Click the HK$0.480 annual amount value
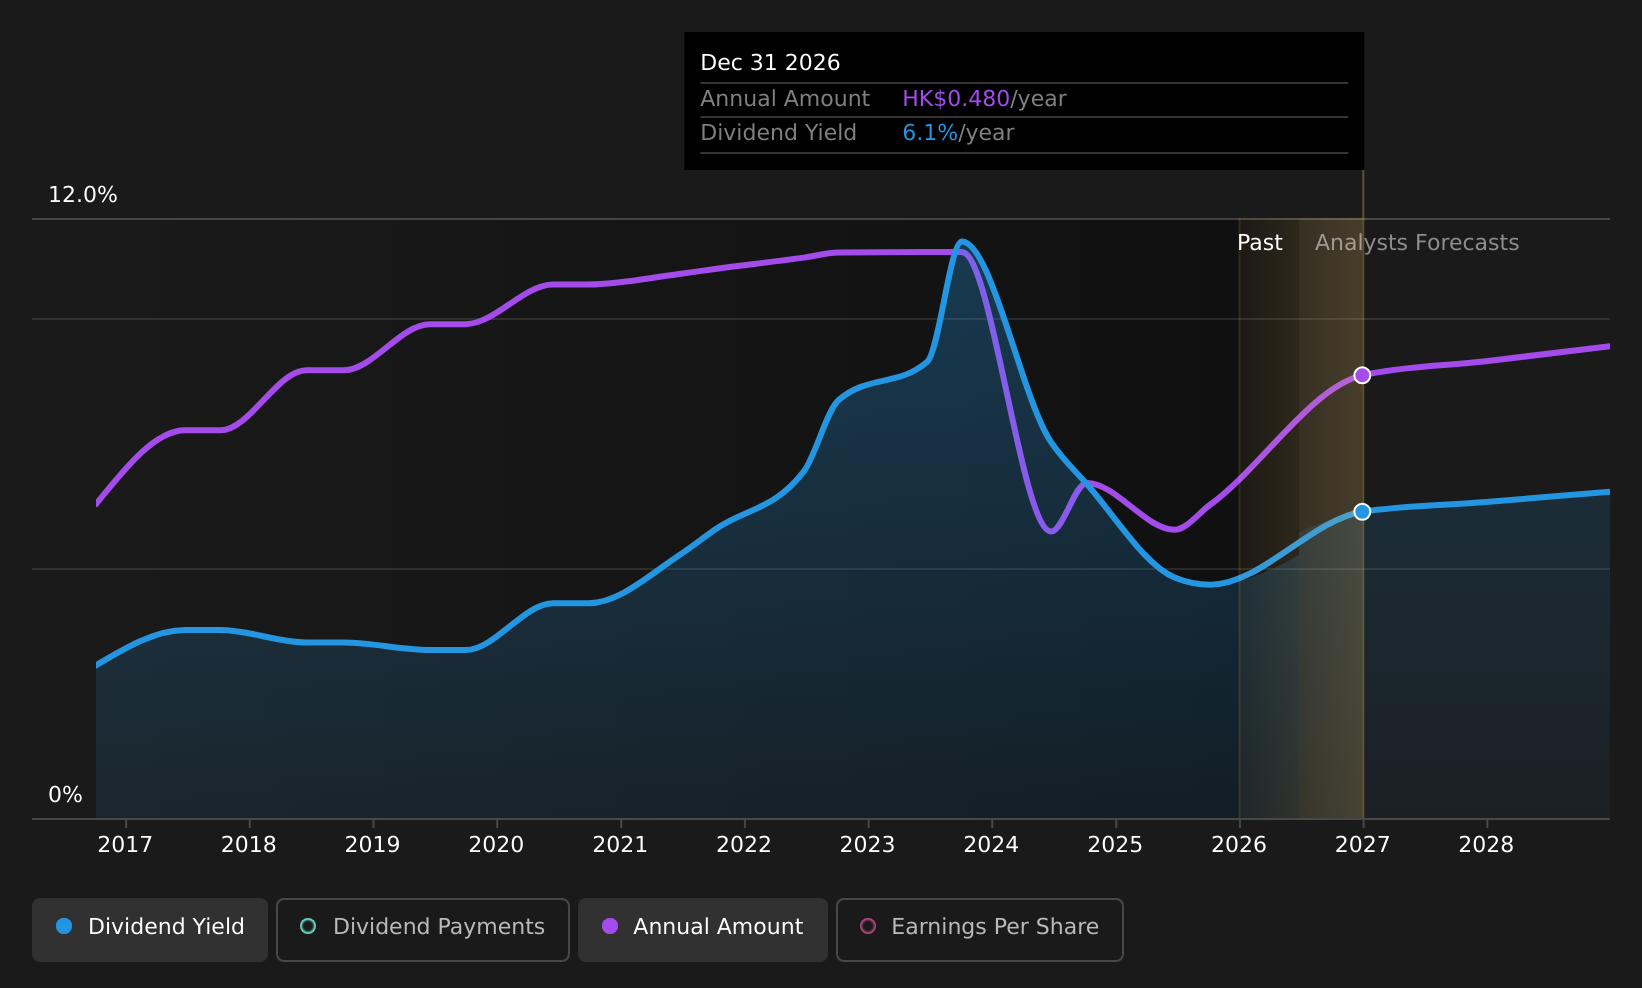The height and width of the screenshot is (988, 1642). pos(956,99)
